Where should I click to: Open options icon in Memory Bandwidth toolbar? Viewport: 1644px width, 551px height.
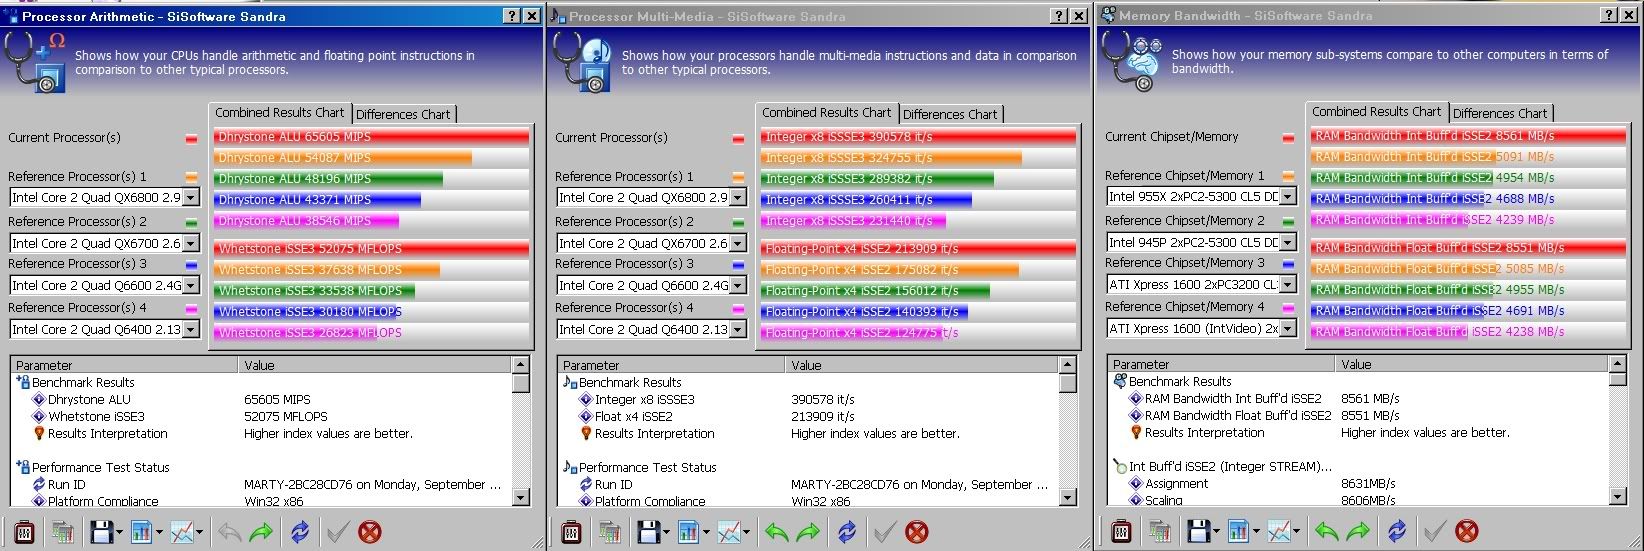click(x=1120, y=531)
